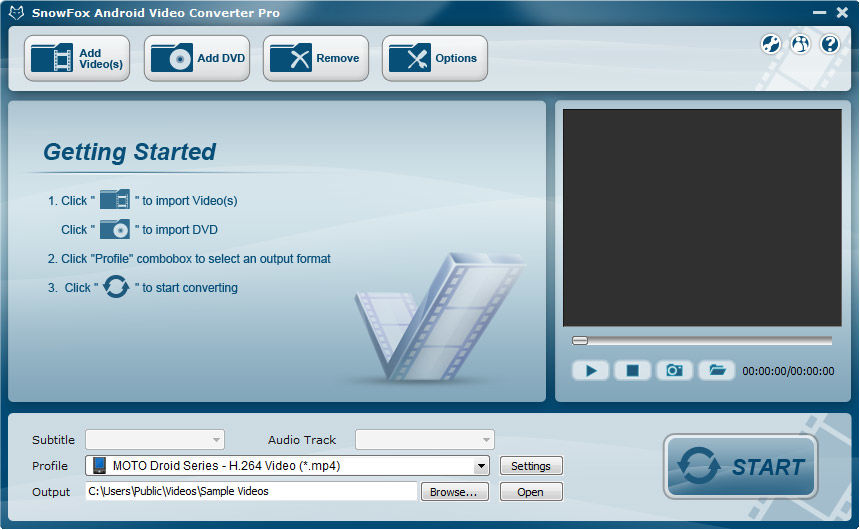The image size is (860, 530).
Task: Take a snapshot with camera icon
Action: (674, 371)
